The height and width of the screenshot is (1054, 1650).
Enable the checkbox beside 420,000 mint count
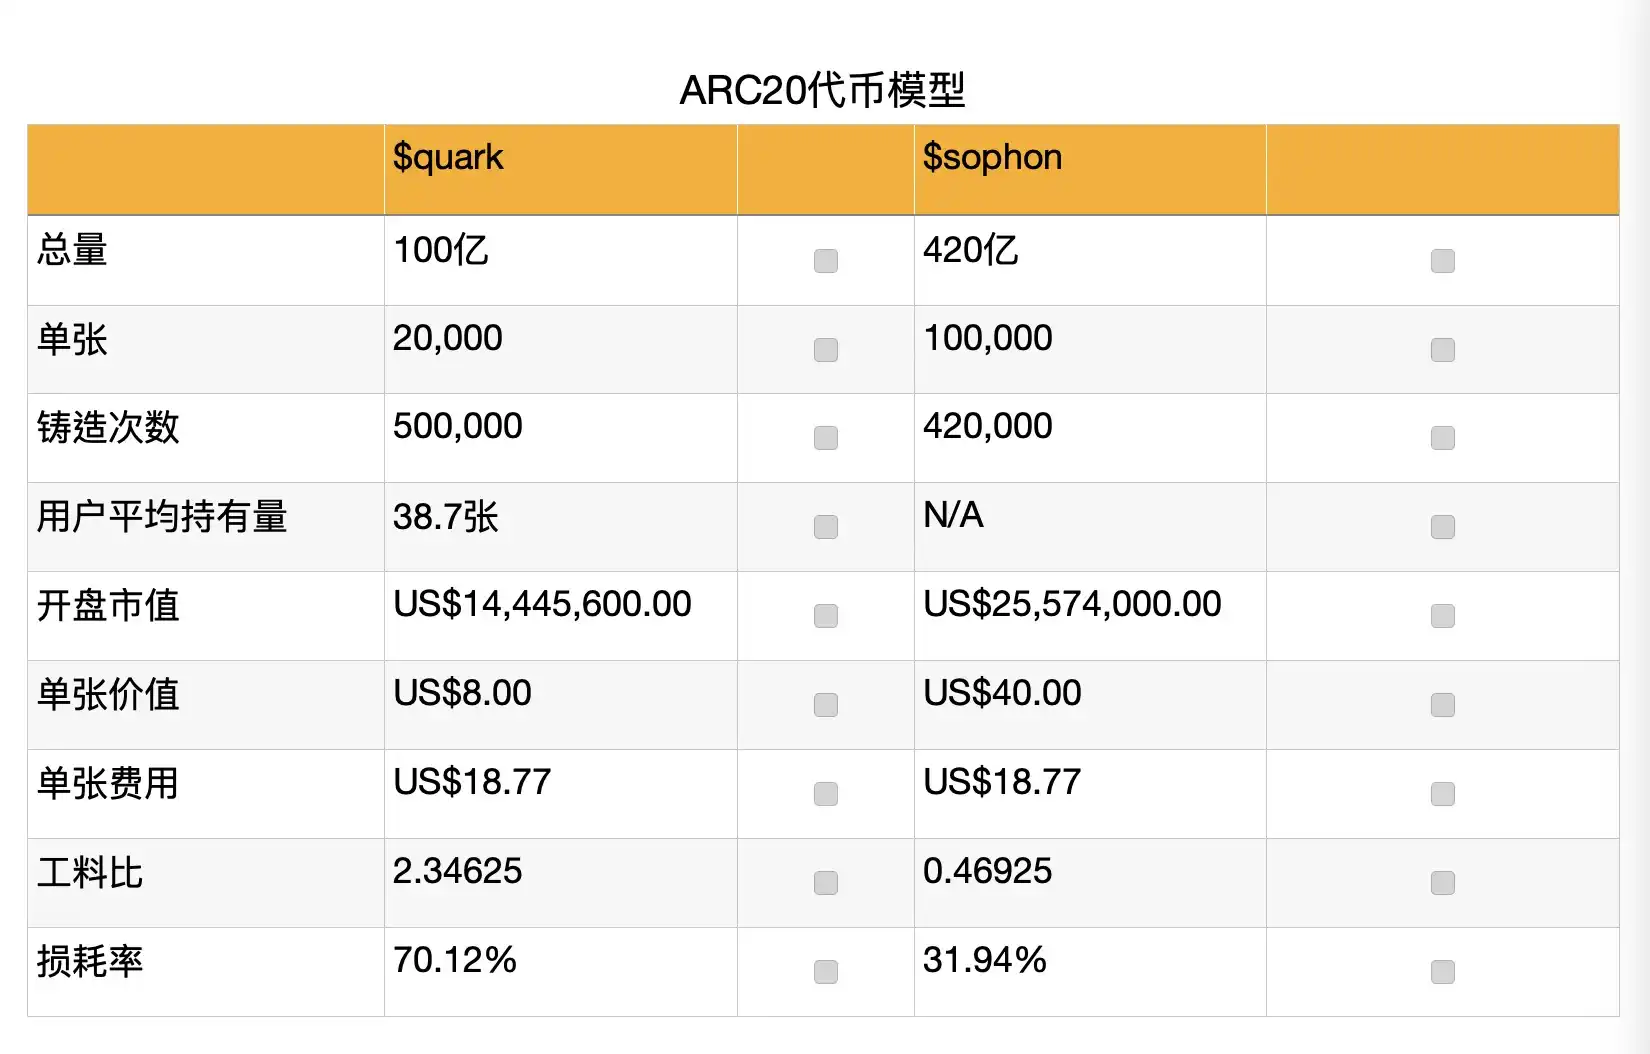[x=1442, y=438]
